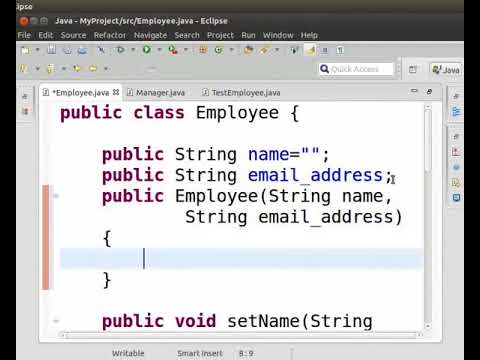Open the Problems view icon in right trim
Image resolution: width=480 pixels, height=360 pixels.
click(x=456, y=152)
